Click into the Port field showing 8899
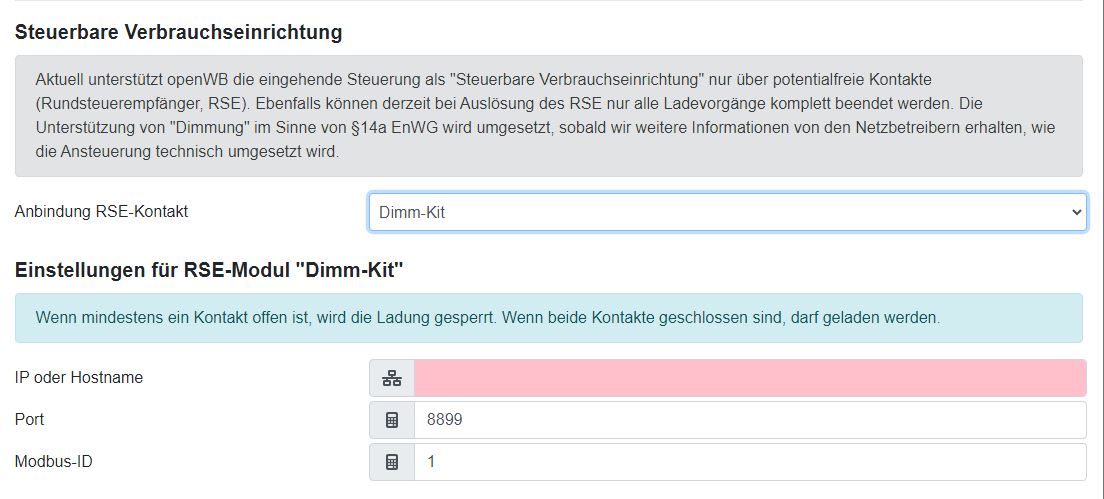Screen dimensions: 1104x499 (x=749, y=420)
